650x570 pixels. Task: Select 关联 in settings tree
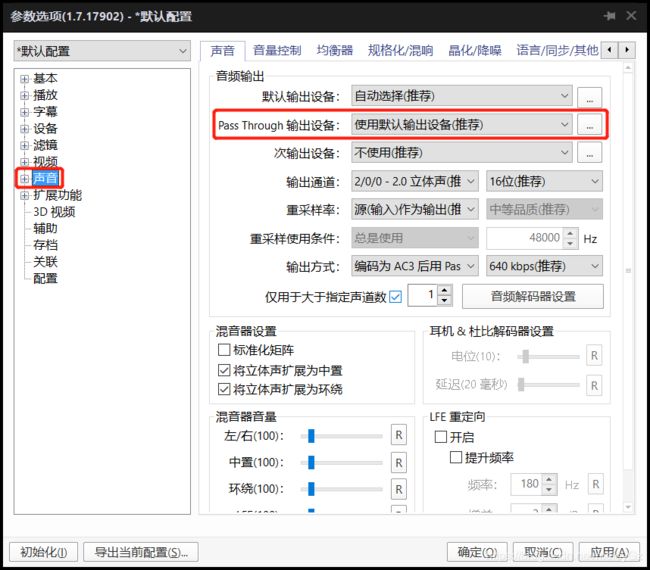pyautogui.click(x=45, y=262)
